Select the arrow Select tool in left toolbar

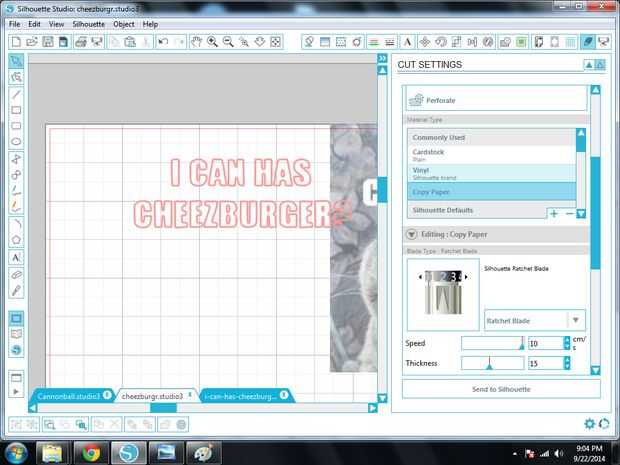16,61
